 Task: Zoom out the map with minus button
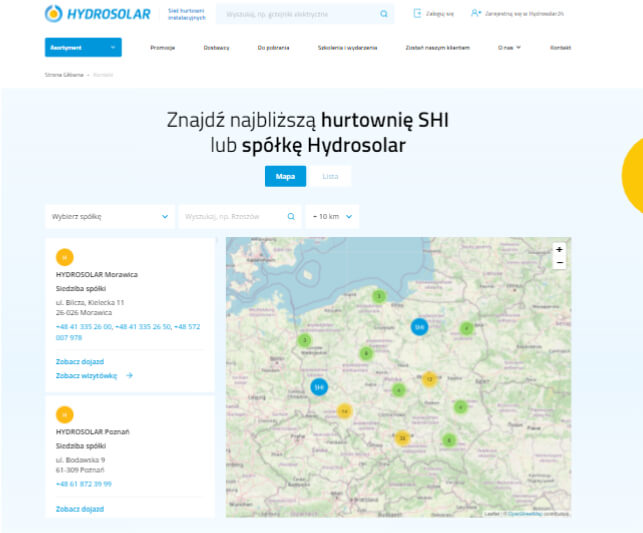(x=559, y=262)
